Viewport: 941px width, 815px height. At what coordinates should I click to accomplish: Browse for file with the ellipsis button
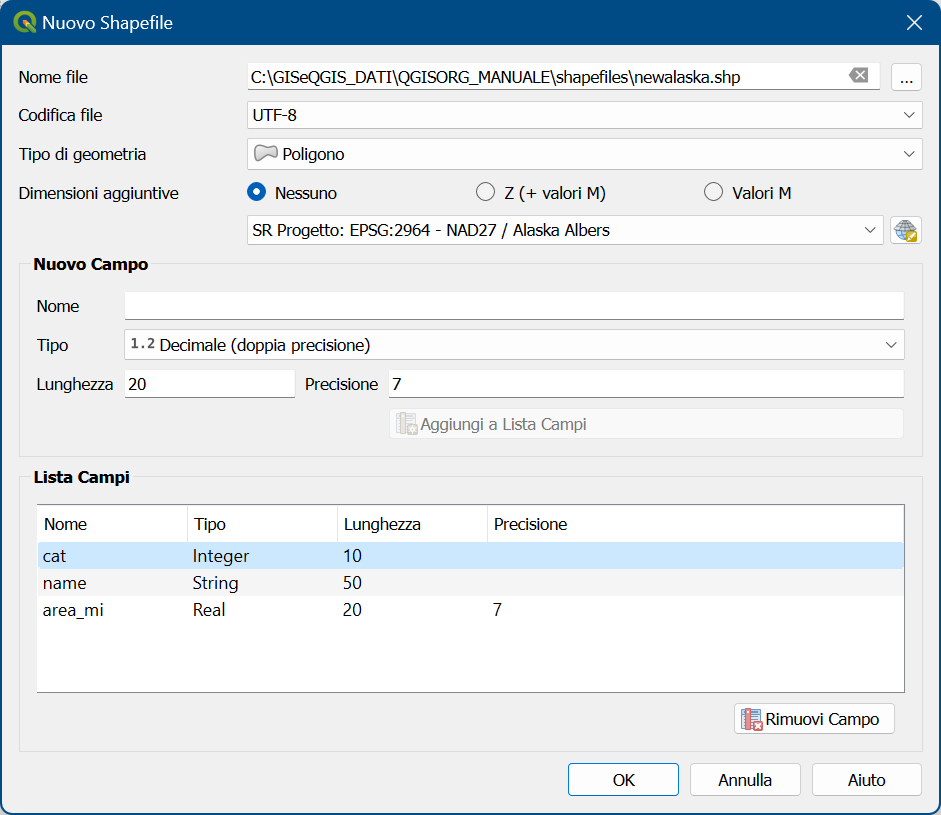click(906, 77)
